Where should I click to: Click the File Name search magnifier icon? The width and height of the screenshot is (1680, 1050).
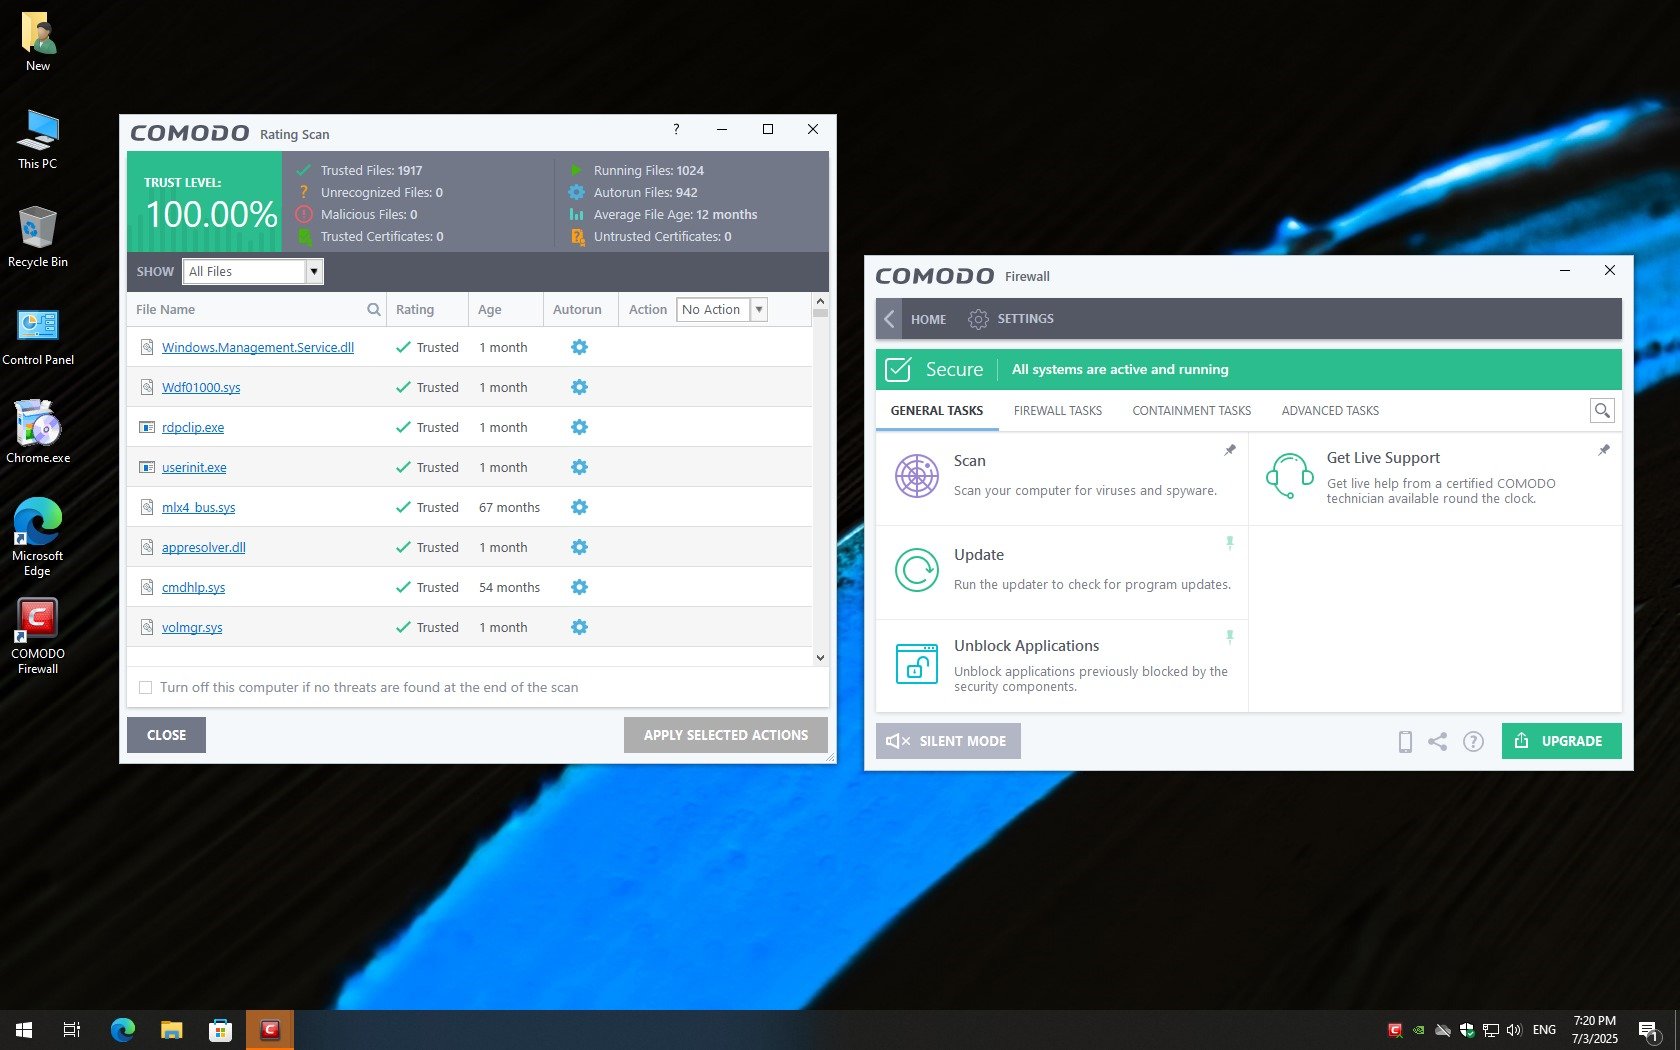pos(374,310)
